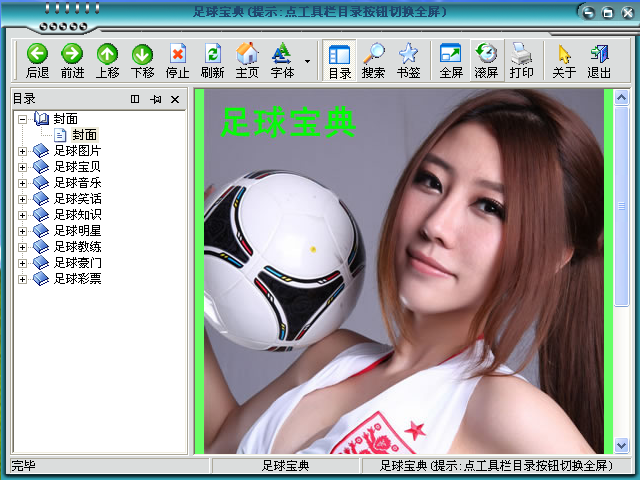Screen dimensions: 640x480
Task: Go to 主页 home icon
Action: pyautogui.click(x=247, y=53)
